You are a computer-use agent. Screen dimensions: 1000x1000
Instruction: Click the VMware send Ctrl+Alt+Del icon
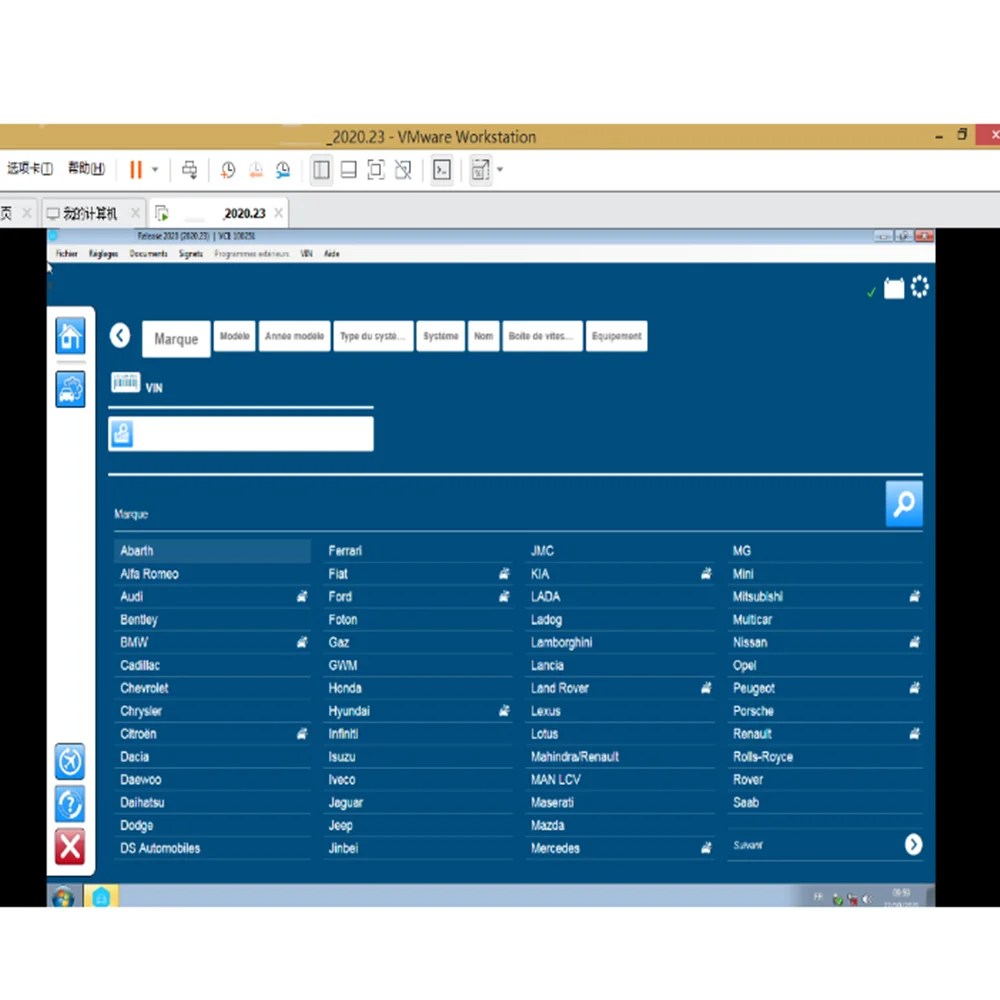(x=189, y=170)
